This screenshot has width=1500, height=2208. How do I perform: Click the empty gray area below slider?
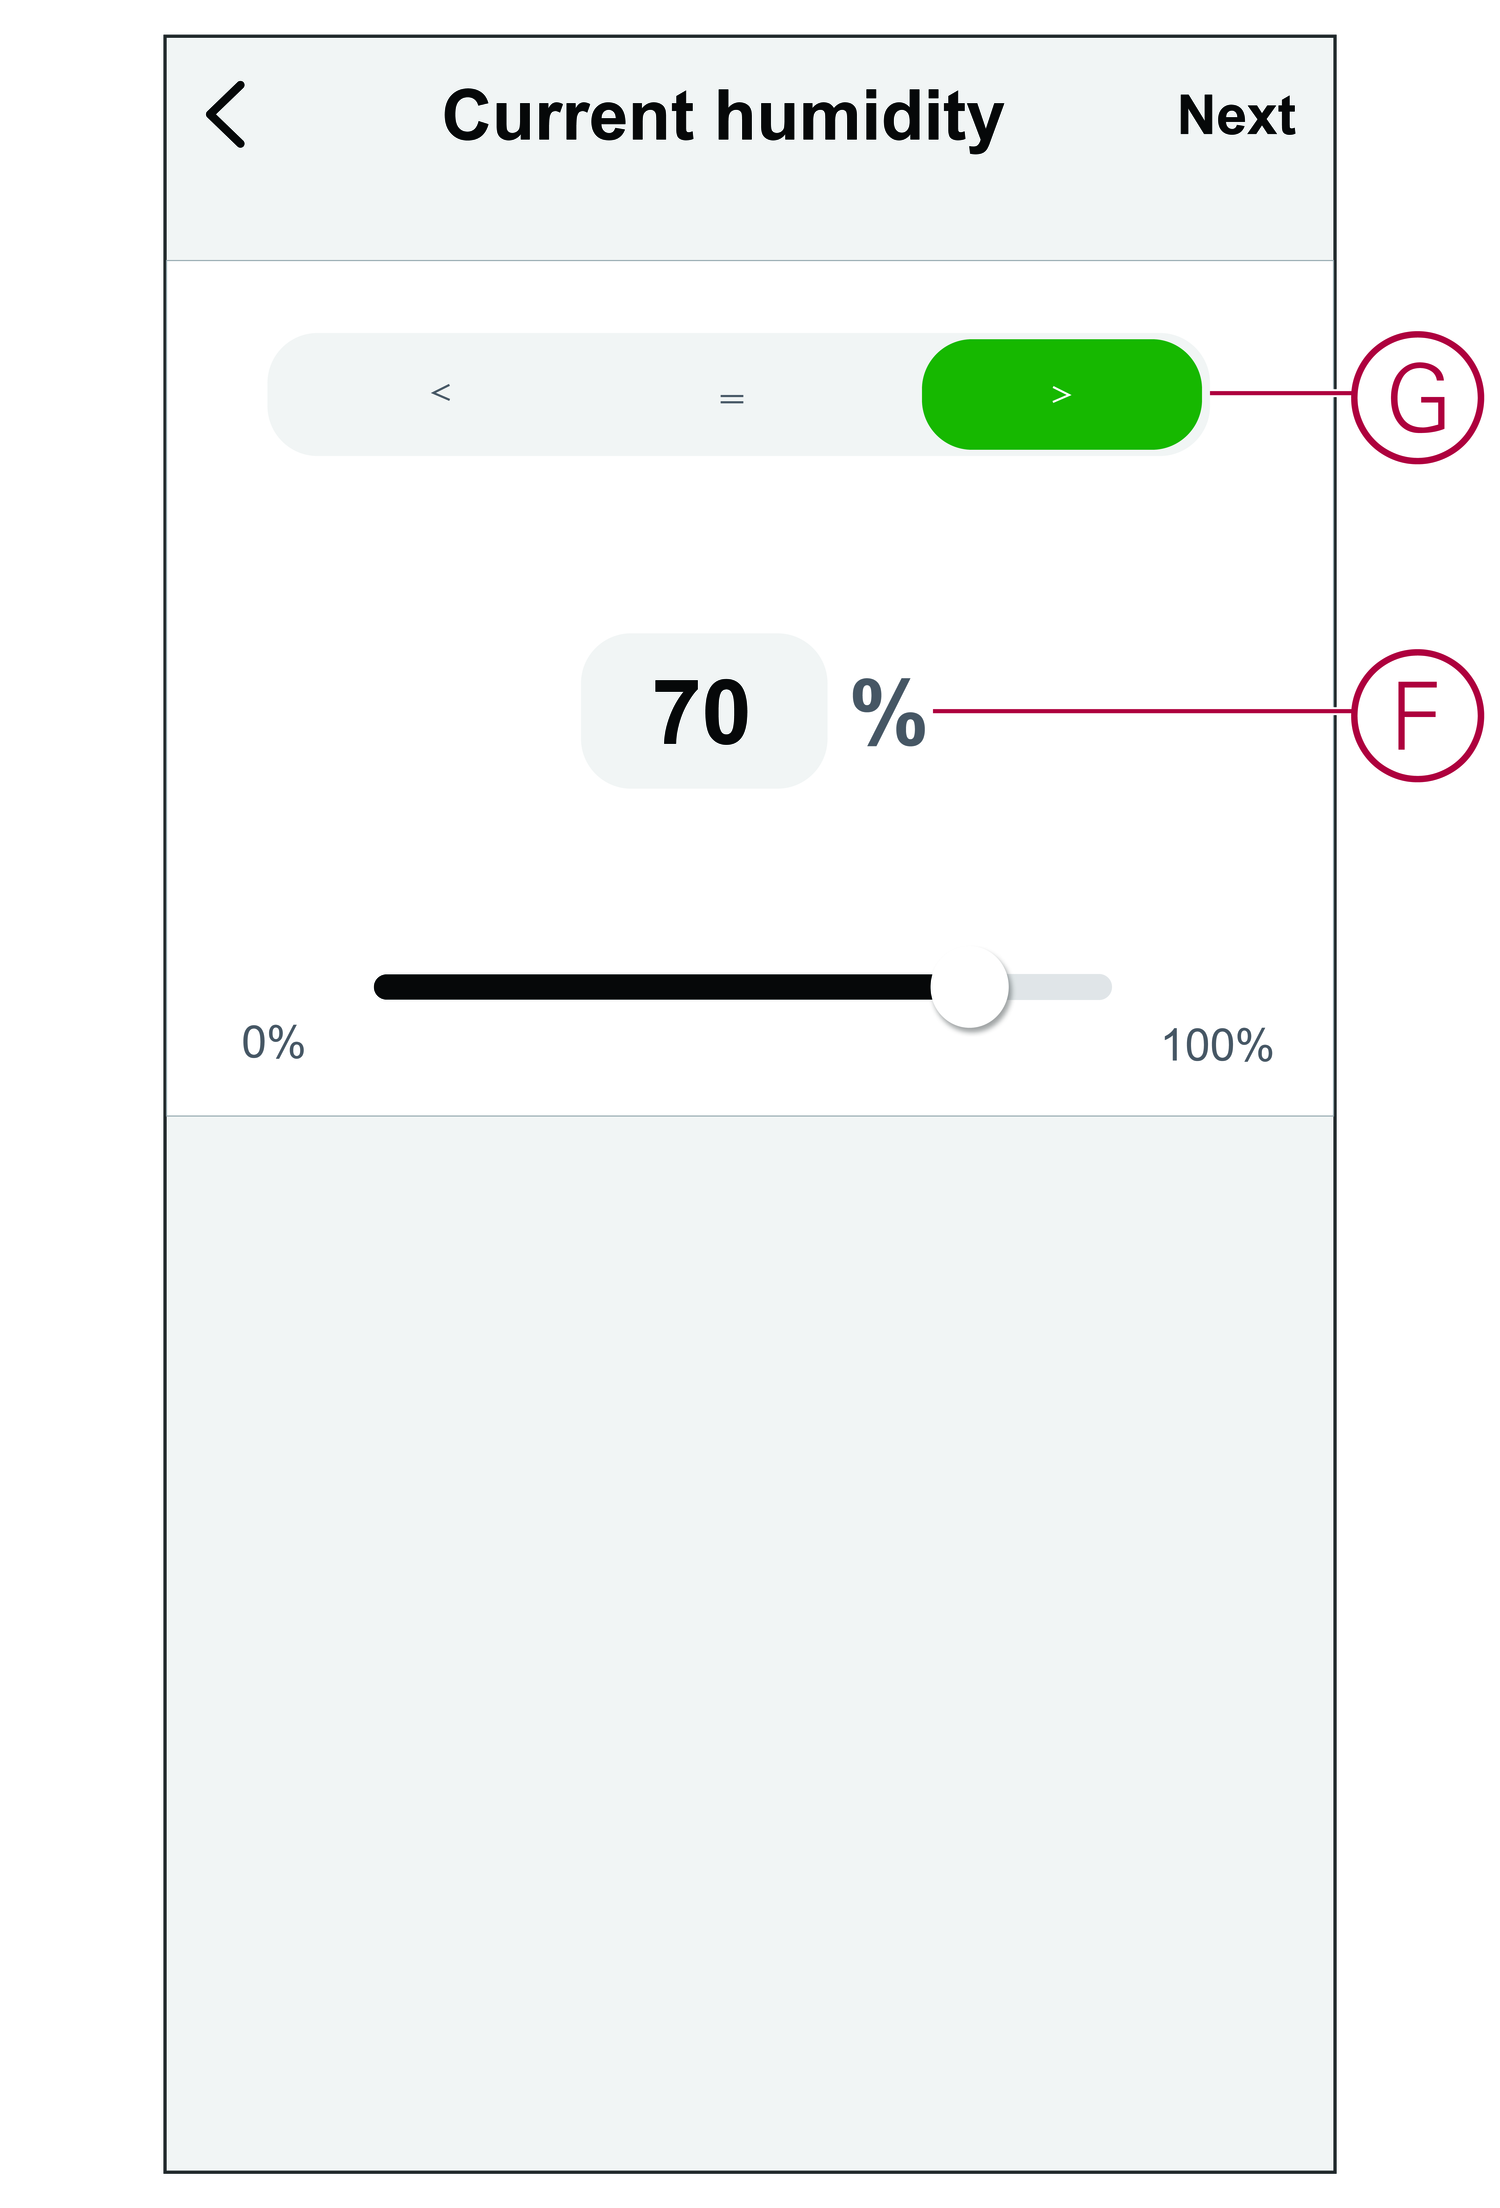pyautogui.click(x=750, y=1600)
